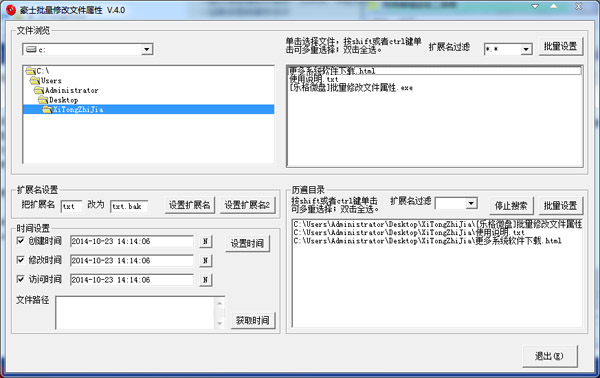Toggle the 访问时间 checkbox
Image resolution: width=600 pixels, height=378 pixels.
tap(21, 279)
